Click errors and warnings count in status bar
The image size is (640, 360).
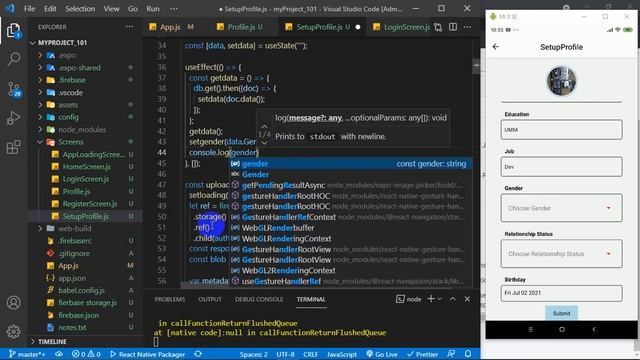click(x=86, y=354)
